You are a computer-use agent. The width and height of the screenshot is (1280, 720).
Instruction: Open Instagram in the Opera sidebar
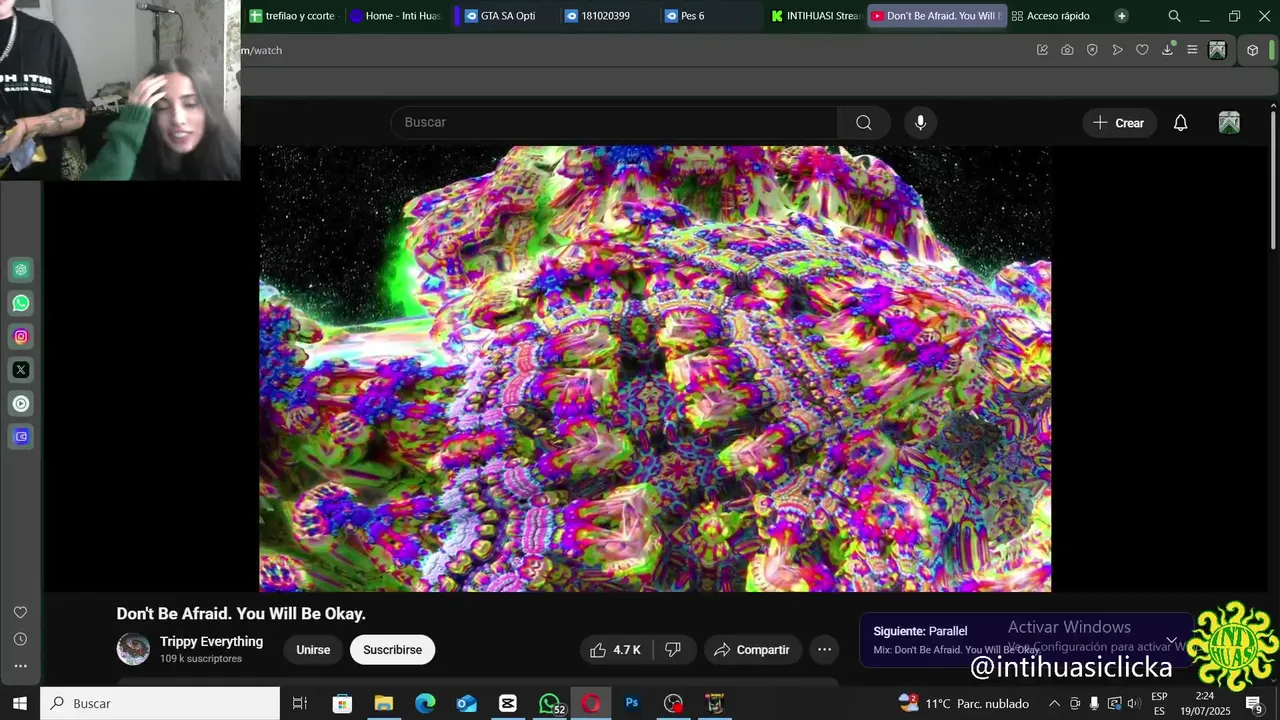click(21, 337)
